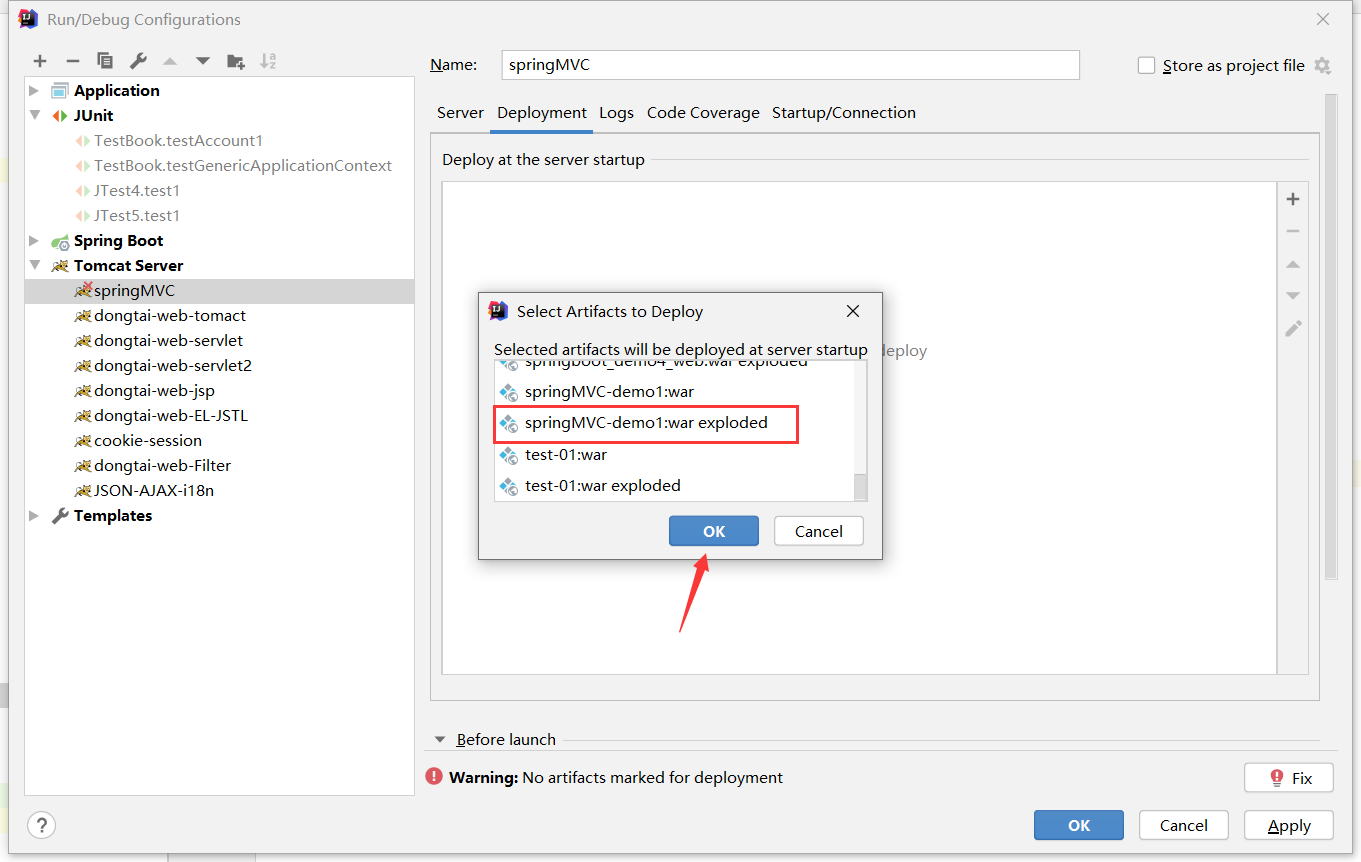The height and width of the screenshot is (862, 1361).
Task: Close the Run/Debug Configurations window
Action: (1323, 19)
